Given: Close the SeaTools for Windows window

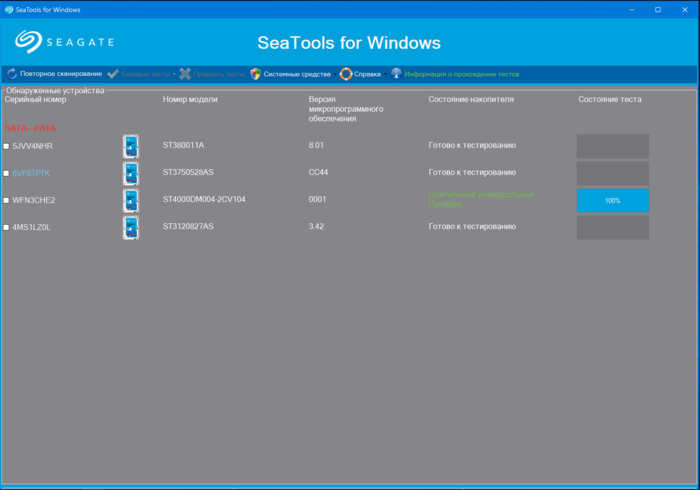Looking at the screenshot, I should click(x=685, y=9).
